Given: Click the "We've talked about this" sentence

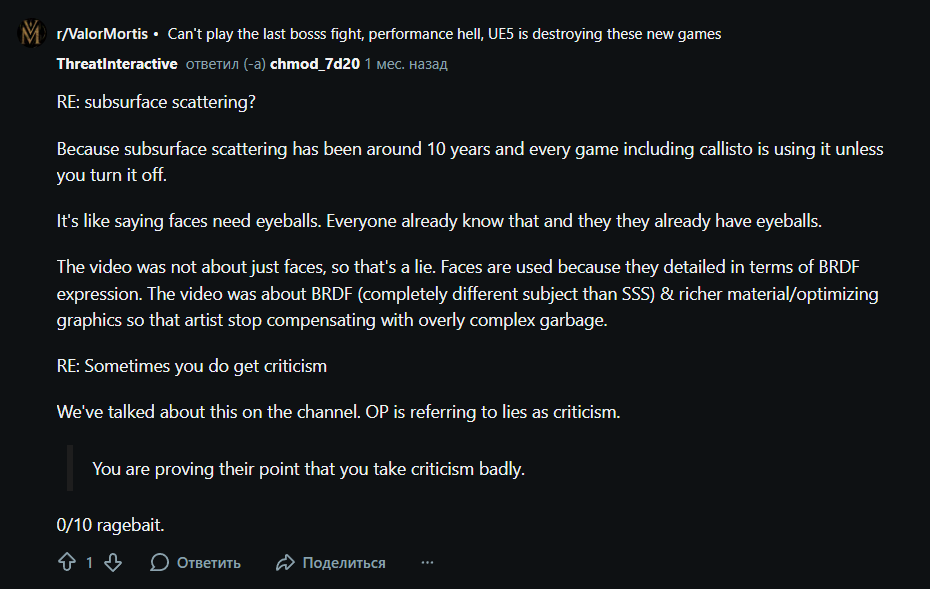Looking at the screenshot, I should click(x=338, y=411).
